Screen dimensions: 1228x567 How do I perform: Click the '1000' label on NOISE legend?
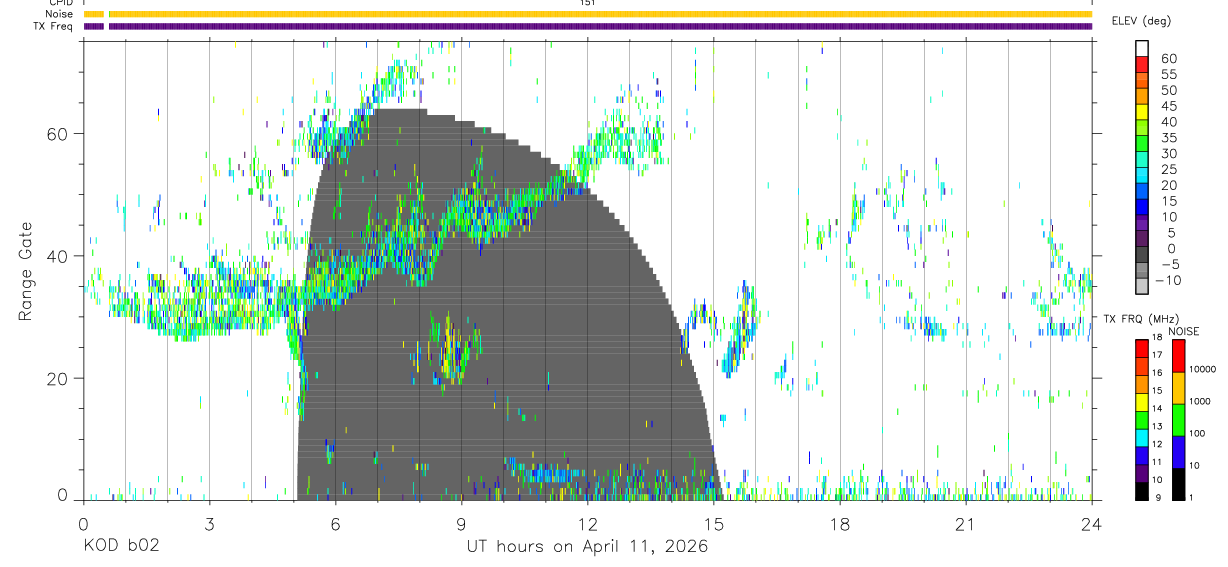pyautogui.click(x=1200, y=401)
